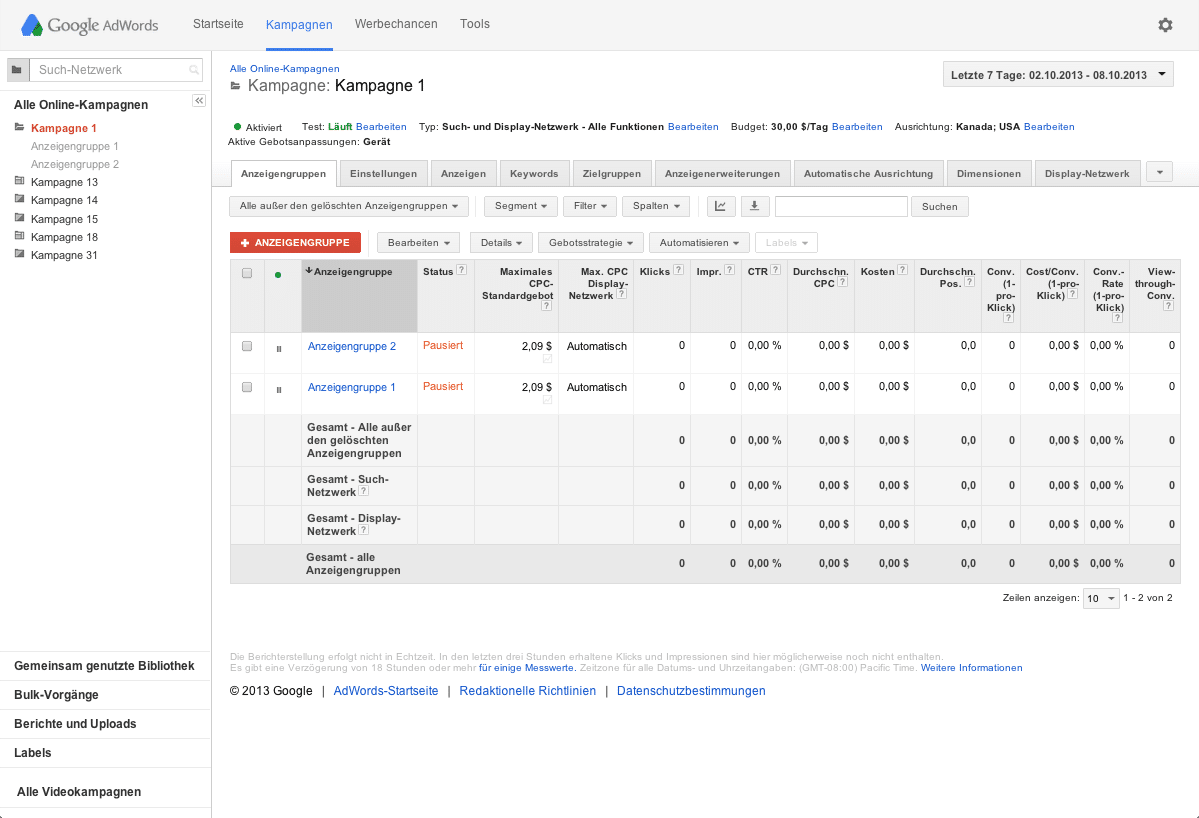Open help icon for Max. CPC Display-Netzwerk

[x=622, y=294]
